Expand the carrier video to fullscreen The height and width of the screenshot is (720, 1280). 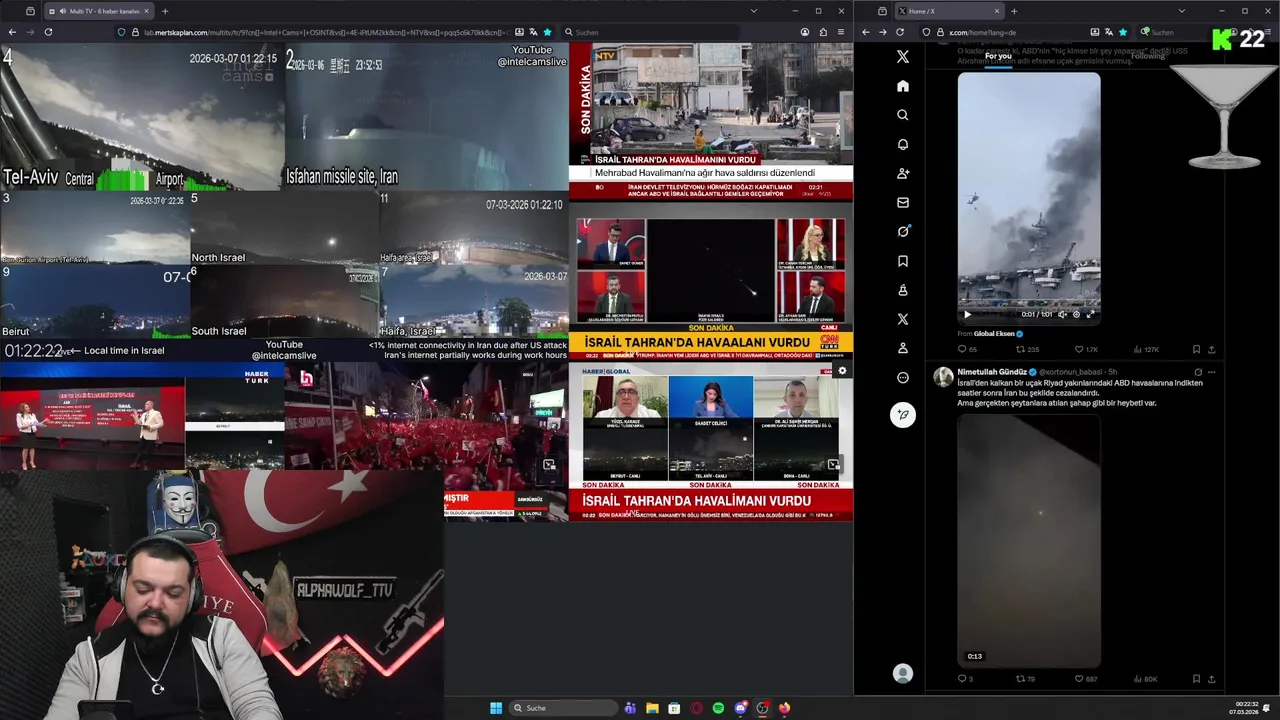point(1090,314)
